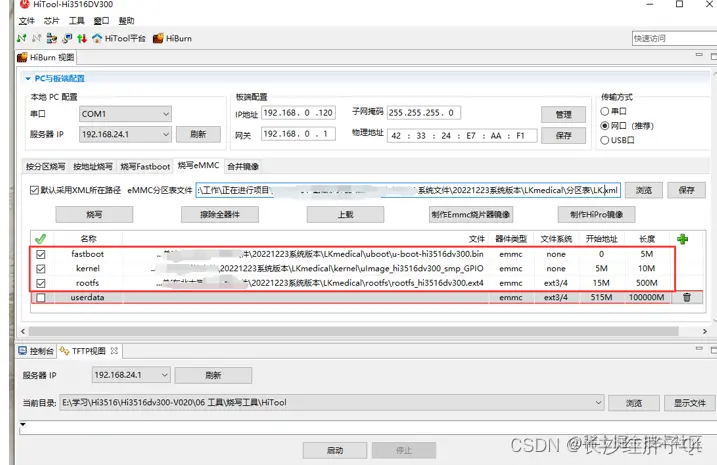Open the TFTP 服务器 IP dropdown
This screenshot has width=717, height=465.
click(x=131, y=375)
